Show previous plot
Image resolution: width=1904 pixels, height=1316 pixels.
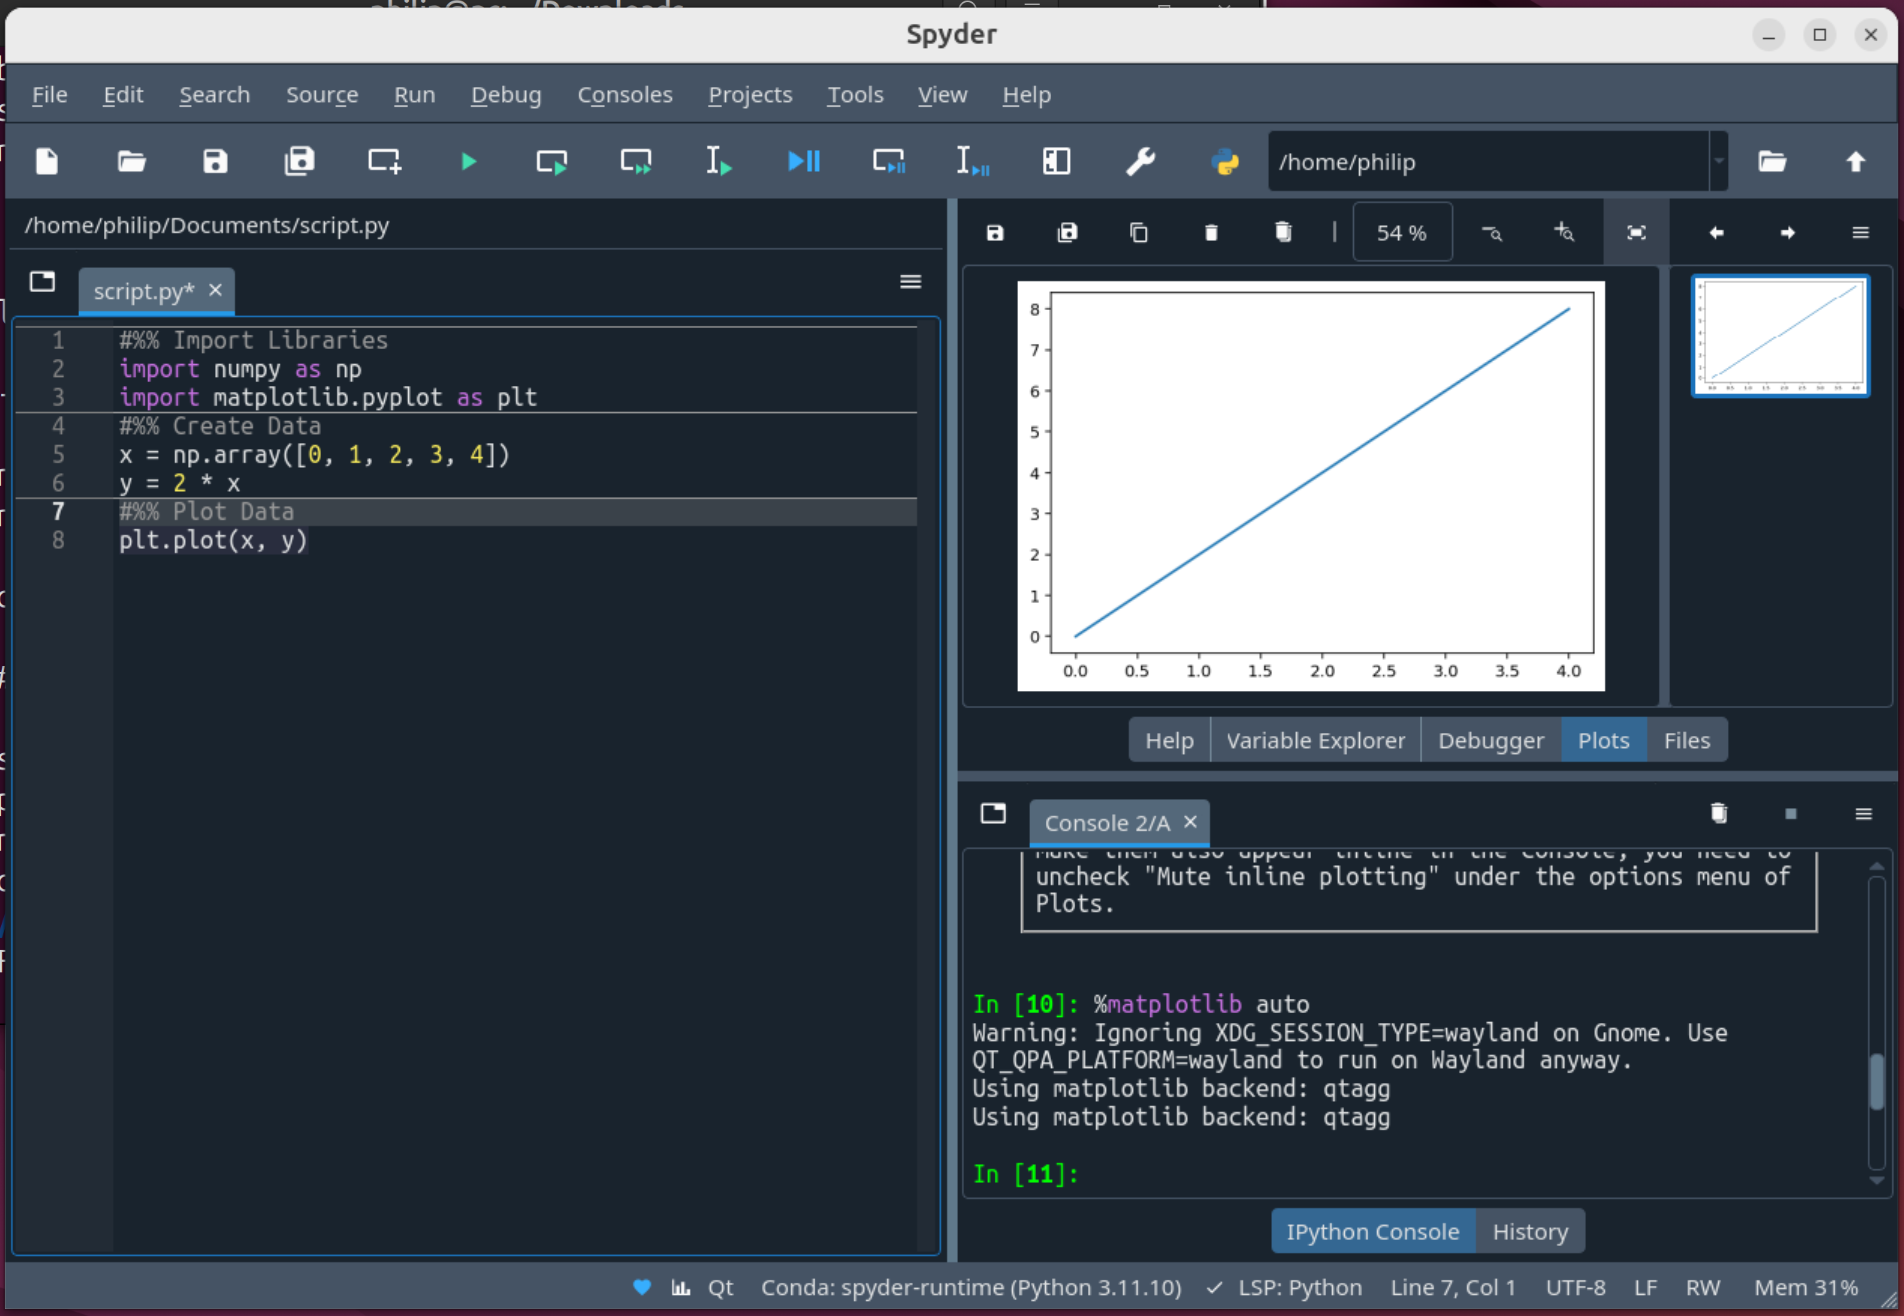click(x=1716, y=233)
